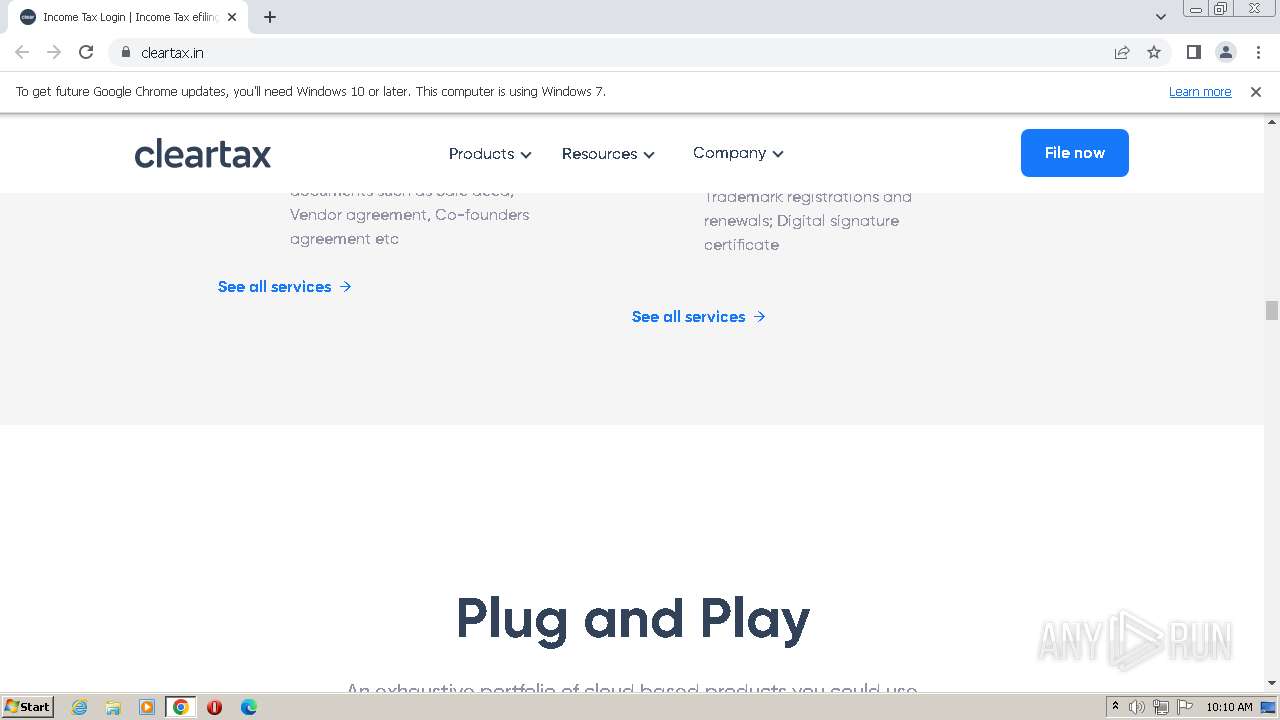Viewport: 1280px width, 720px height.
Task: Expand the Products menu
Action: tap(490, 154)
